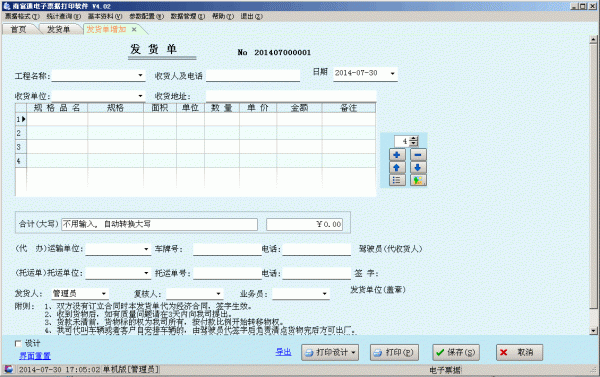
Task: Click the vertical scrollbar up arrow
Action: [x=593, y=39]
